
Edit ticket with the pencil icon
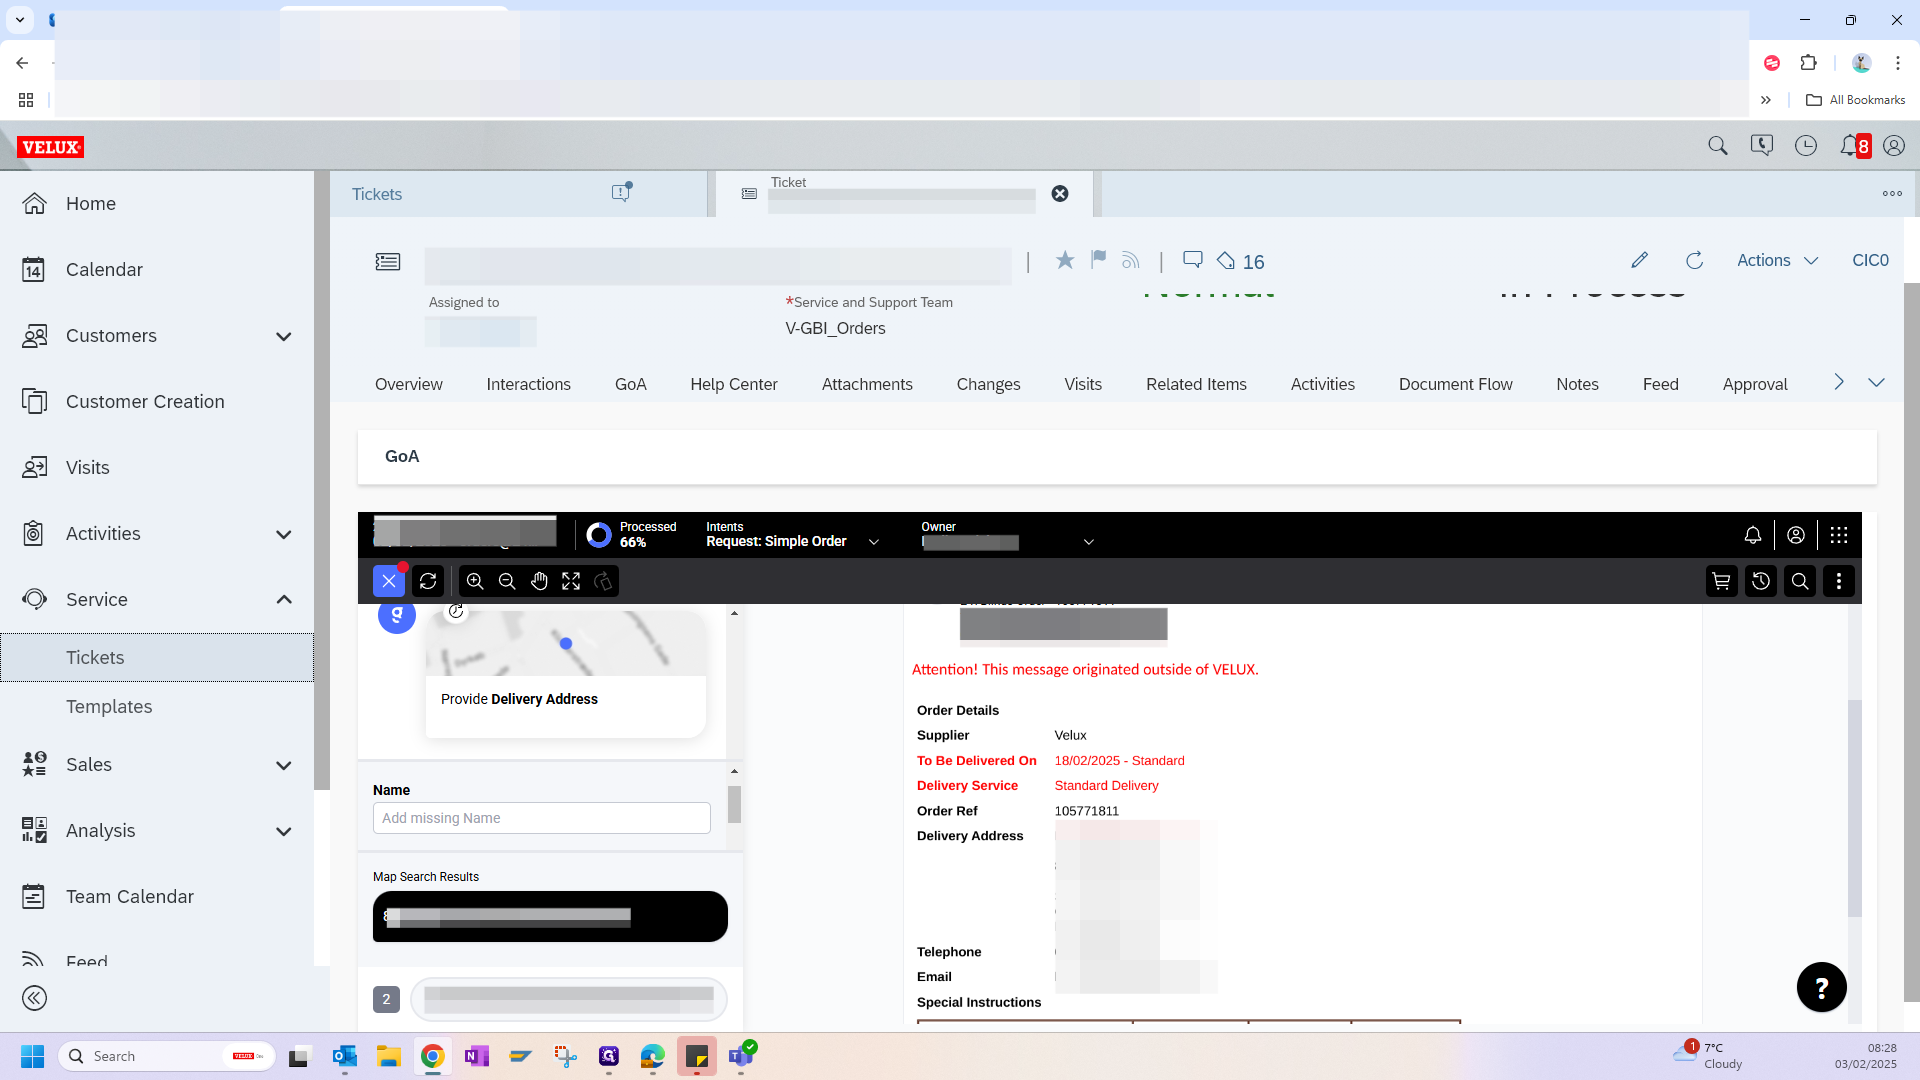(x=1639, y=260)
